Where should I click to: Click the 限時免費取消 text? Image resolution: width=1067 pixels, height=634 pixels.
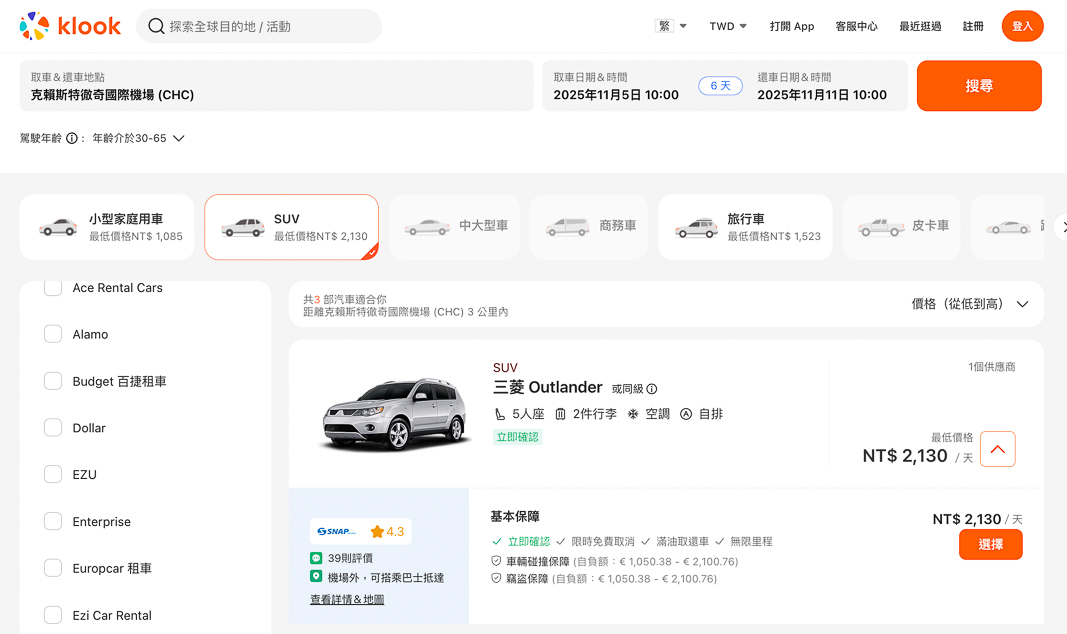(603, 541)
